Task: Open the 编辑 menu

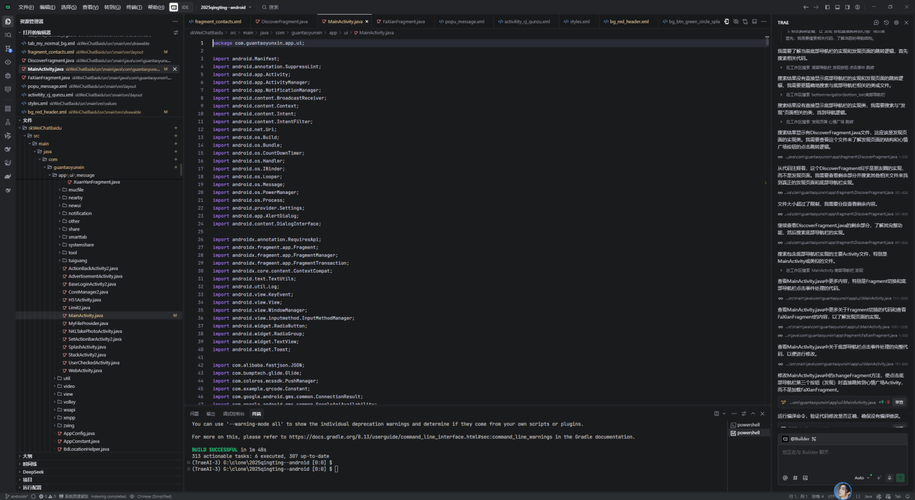Action: pos(47,7)
